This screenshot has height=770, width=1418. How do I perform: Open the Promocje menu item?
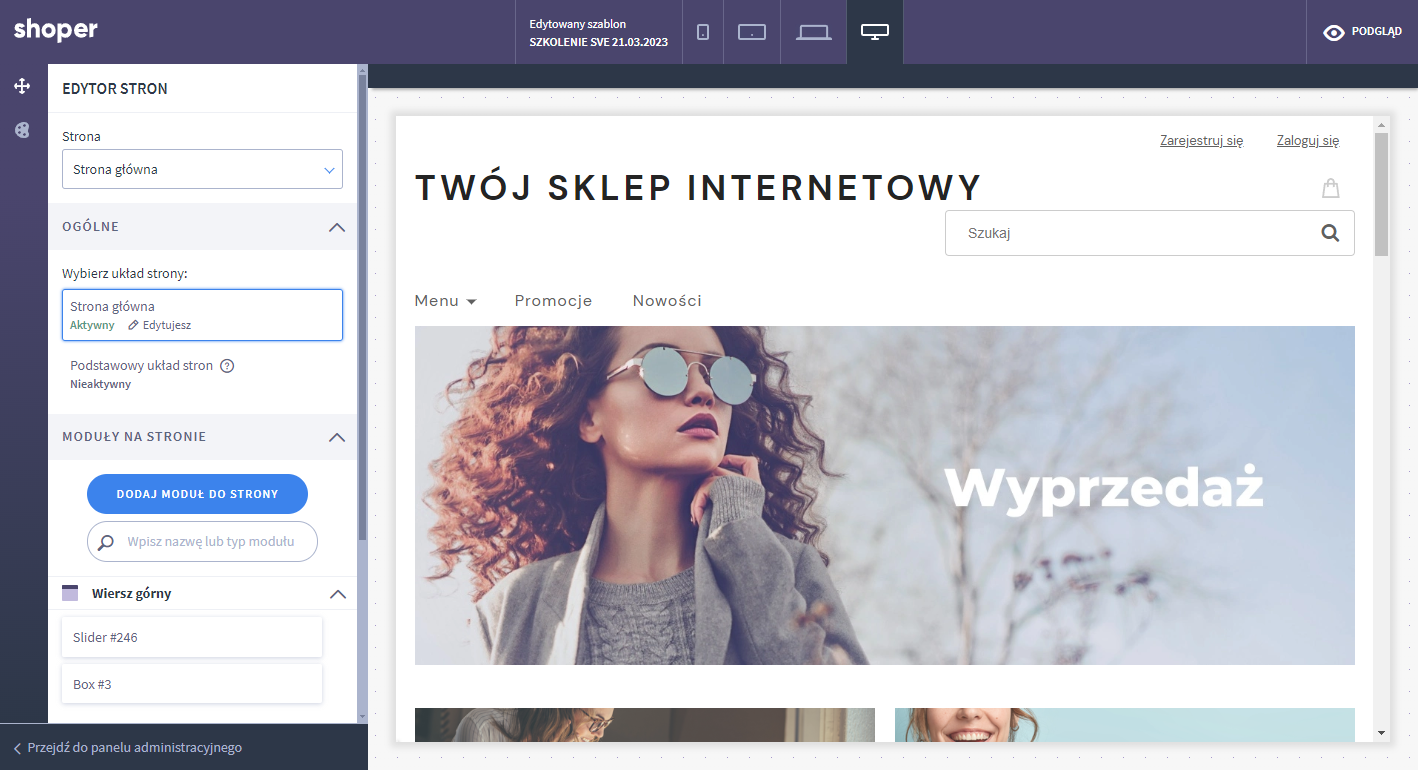click(553, 301)
